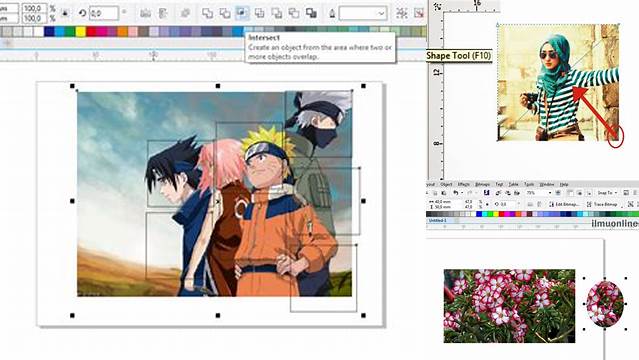The width and height of the screenshot is (639, 360).
Task: Pick the blue swatch in lower palette
Action: click(x=479, y=214)
